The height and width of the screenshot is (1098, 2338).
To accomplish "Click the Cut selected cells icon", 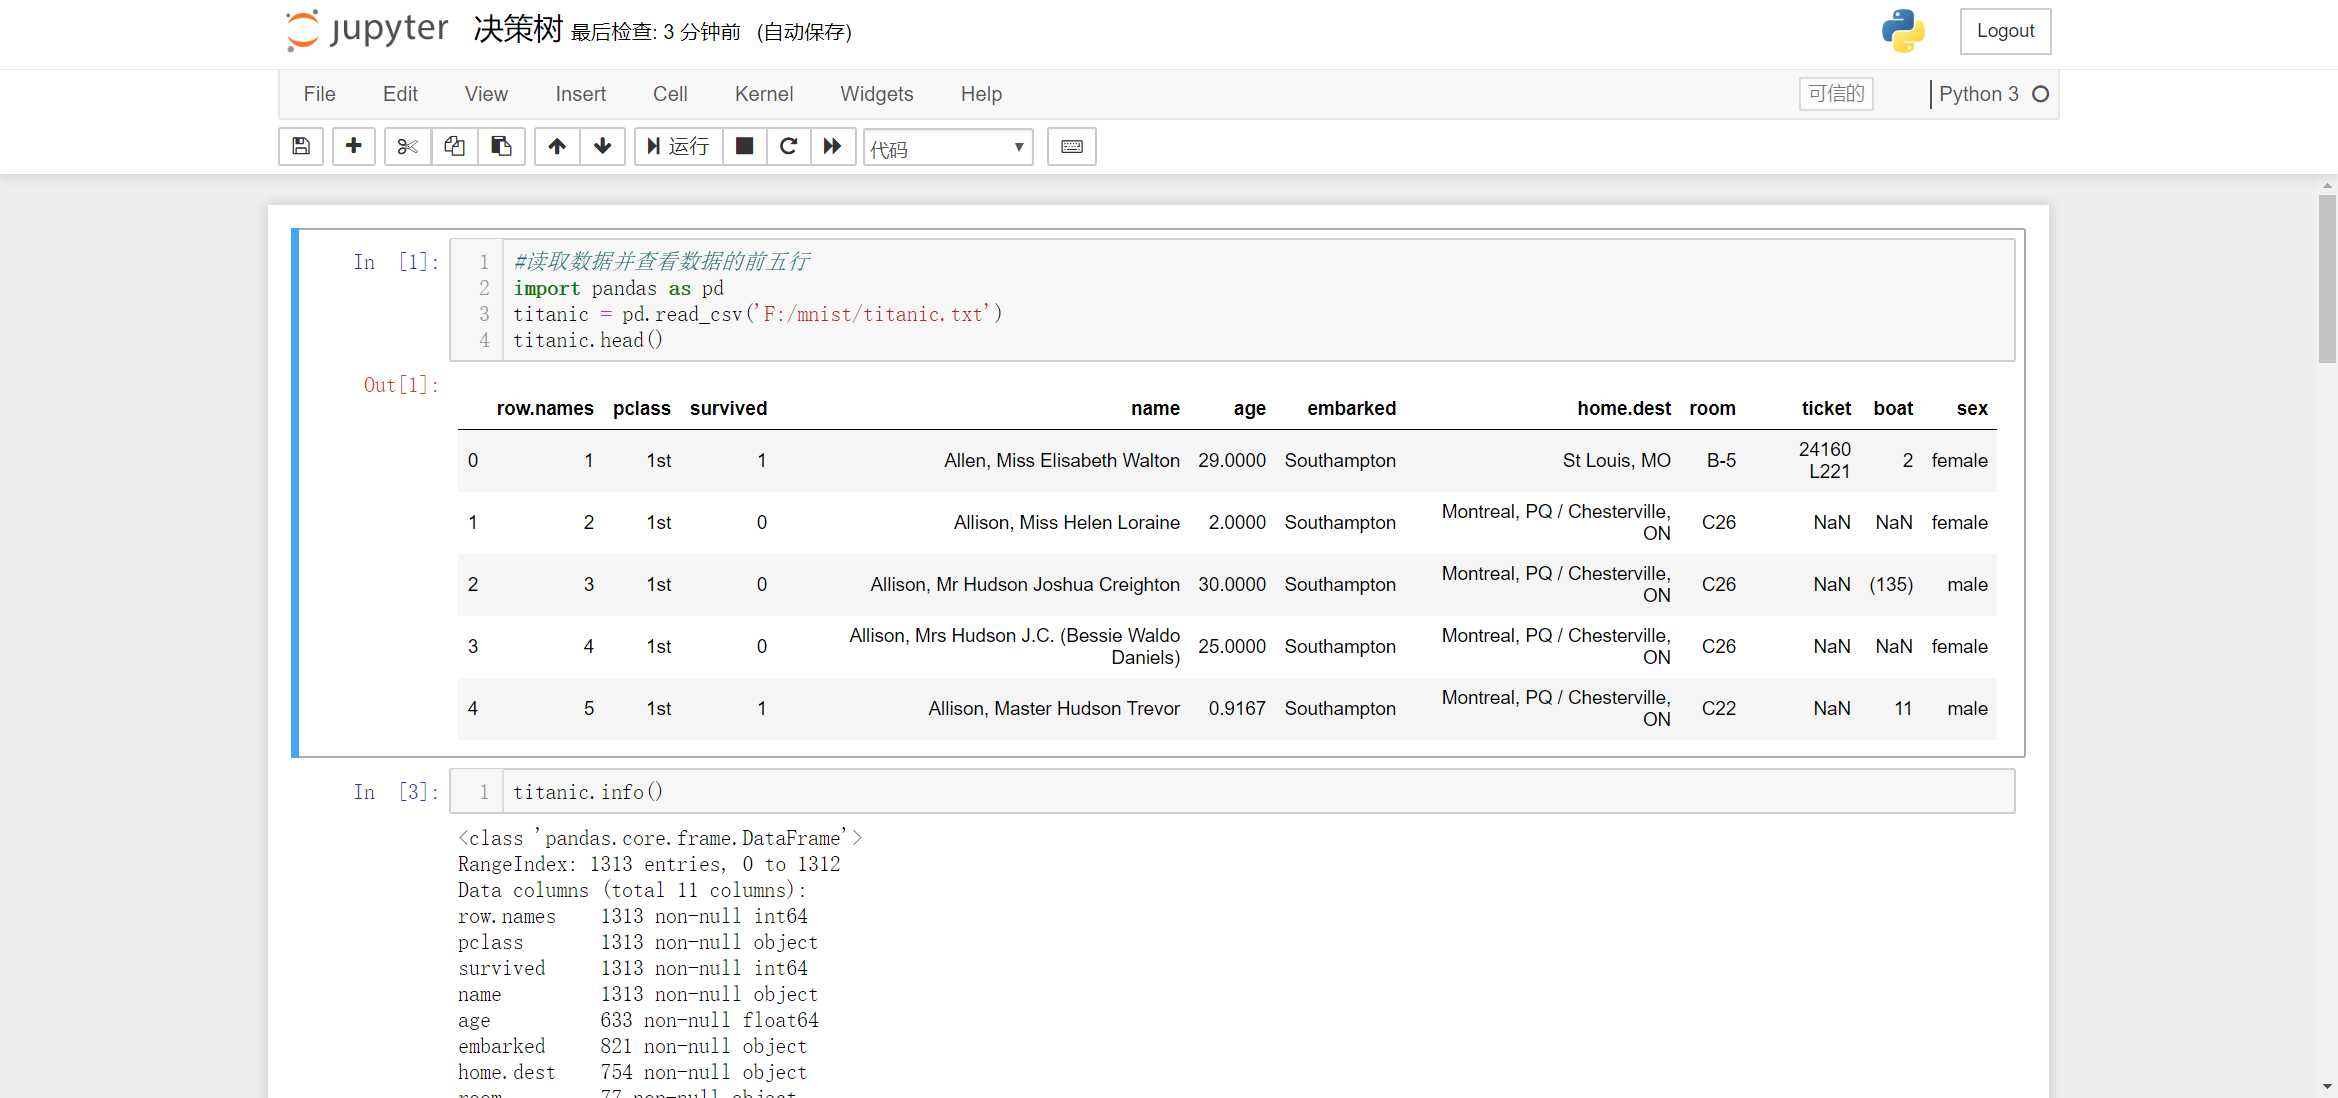I will 404,145.
